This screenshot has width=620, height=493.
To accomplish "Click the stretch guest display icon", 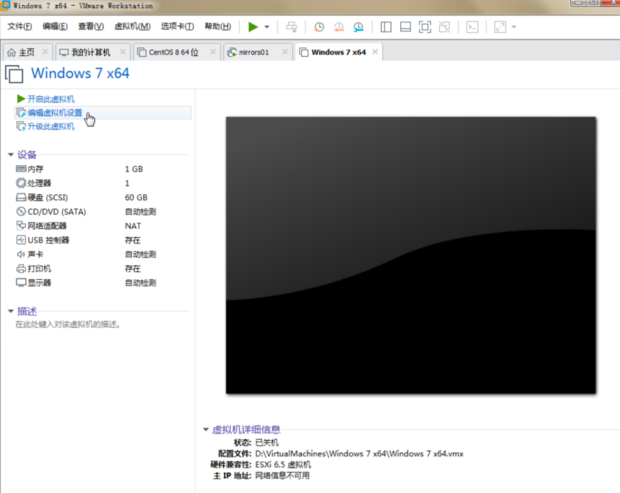I will point(500,27).
